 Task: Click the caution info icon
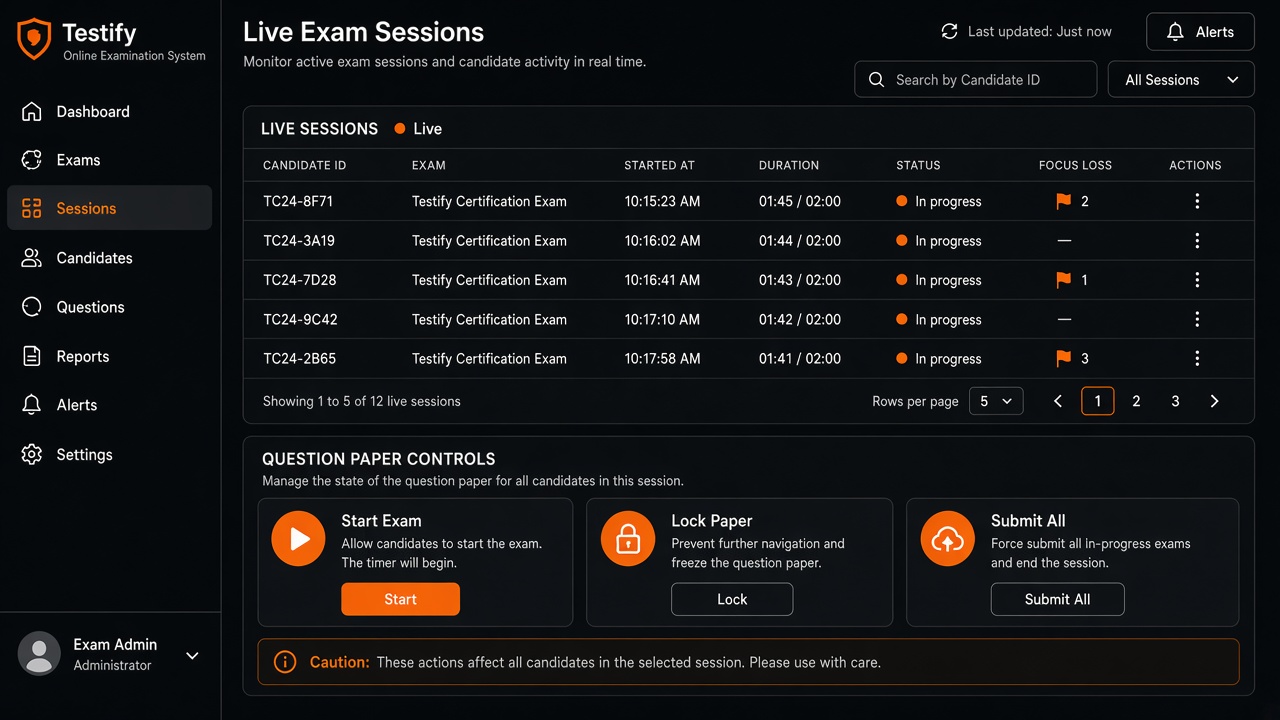point(285,662)
